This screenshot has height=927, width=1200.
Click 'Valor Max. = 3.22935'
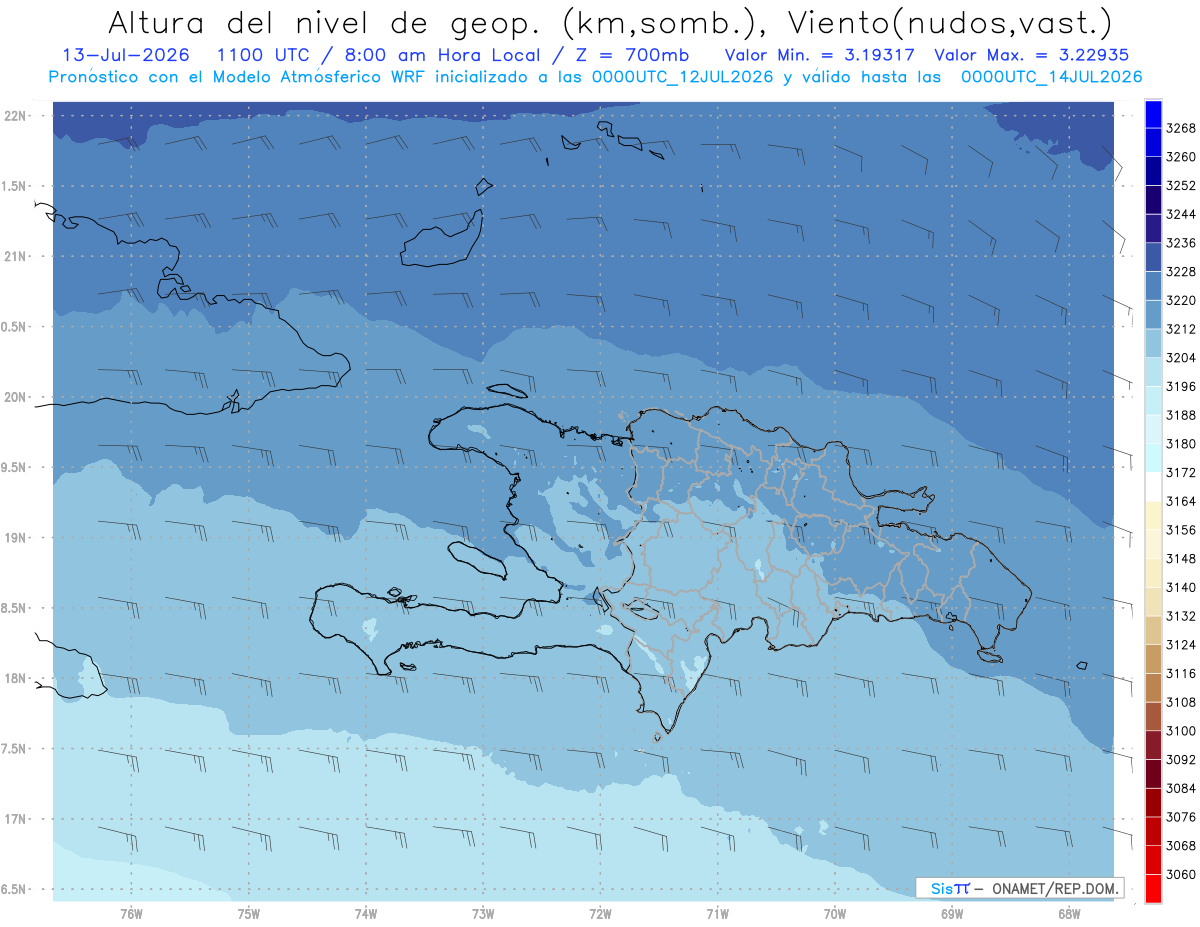pyautogui.click(x=1031, y=55)
